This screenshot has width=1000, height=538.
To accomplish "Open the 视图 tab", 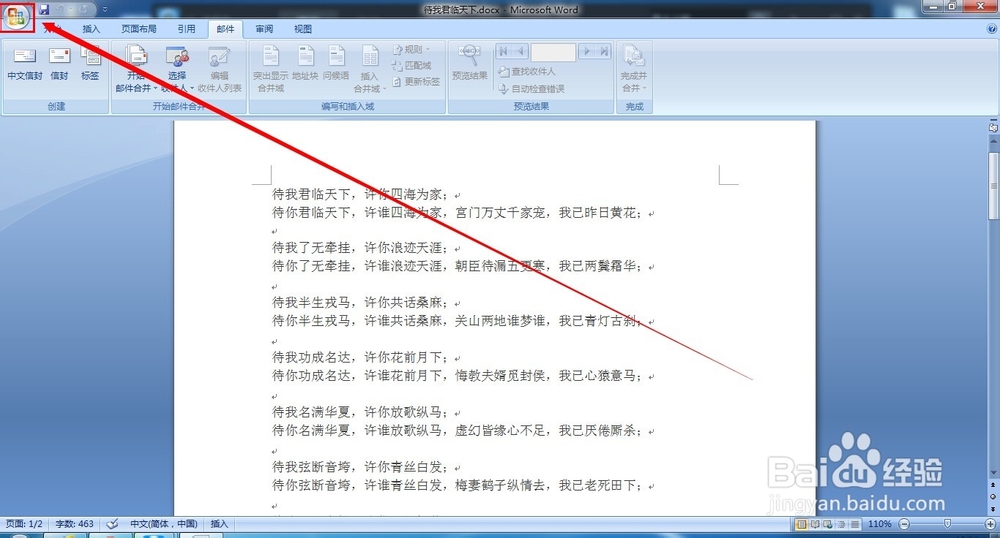I will [x=303, y=29].
